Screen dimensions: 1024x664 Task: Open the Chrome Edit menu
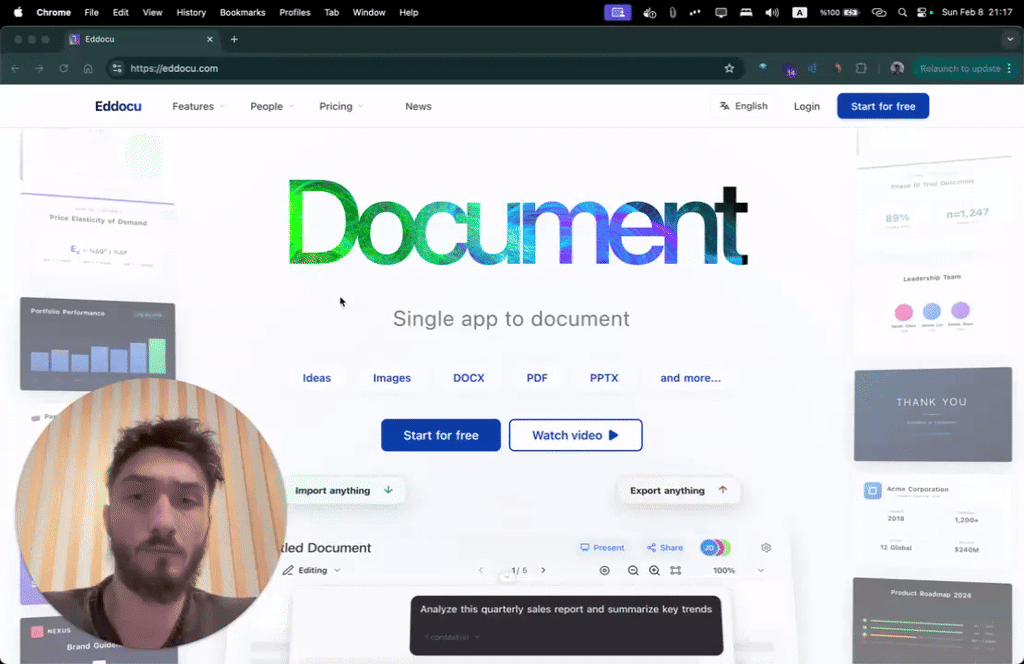tap(121, 12)
